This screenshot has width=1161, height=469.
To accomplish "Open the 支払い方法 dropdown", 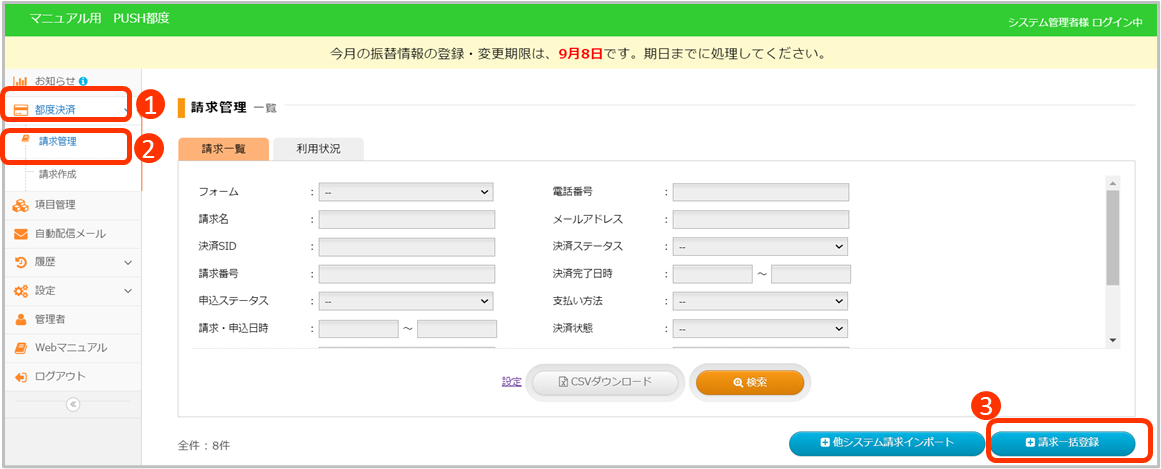I will coord(760,300).
